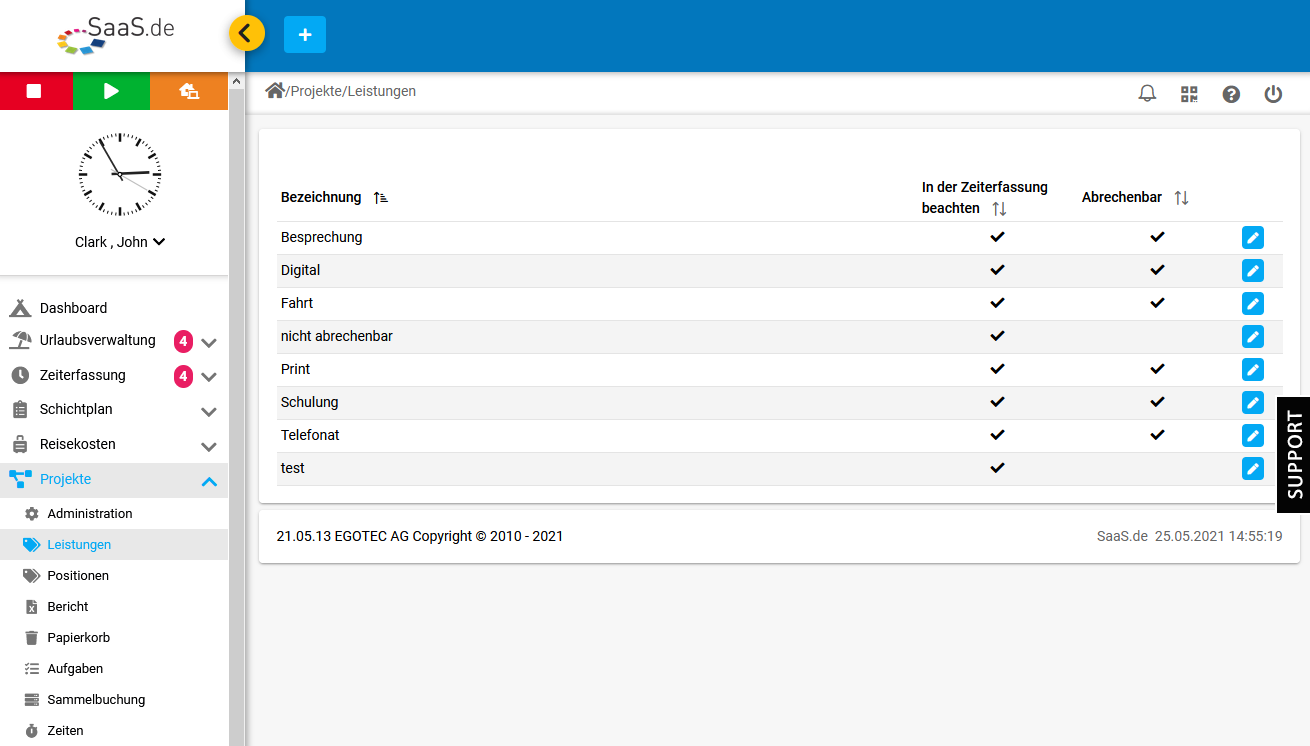Click the blue plus add button
This screenshot has width=1310, height=746.
click(305, 34)
